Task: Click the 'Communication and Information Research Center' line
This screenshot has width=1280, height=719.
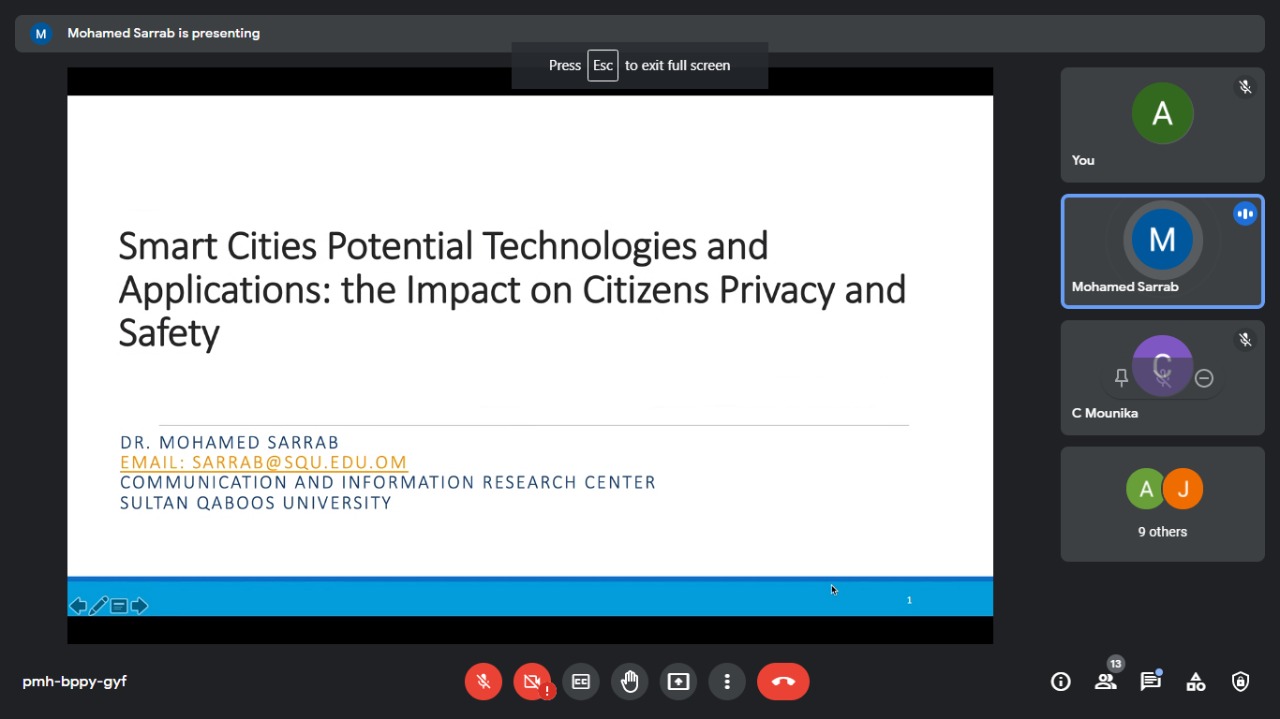Action: [388, 482]
